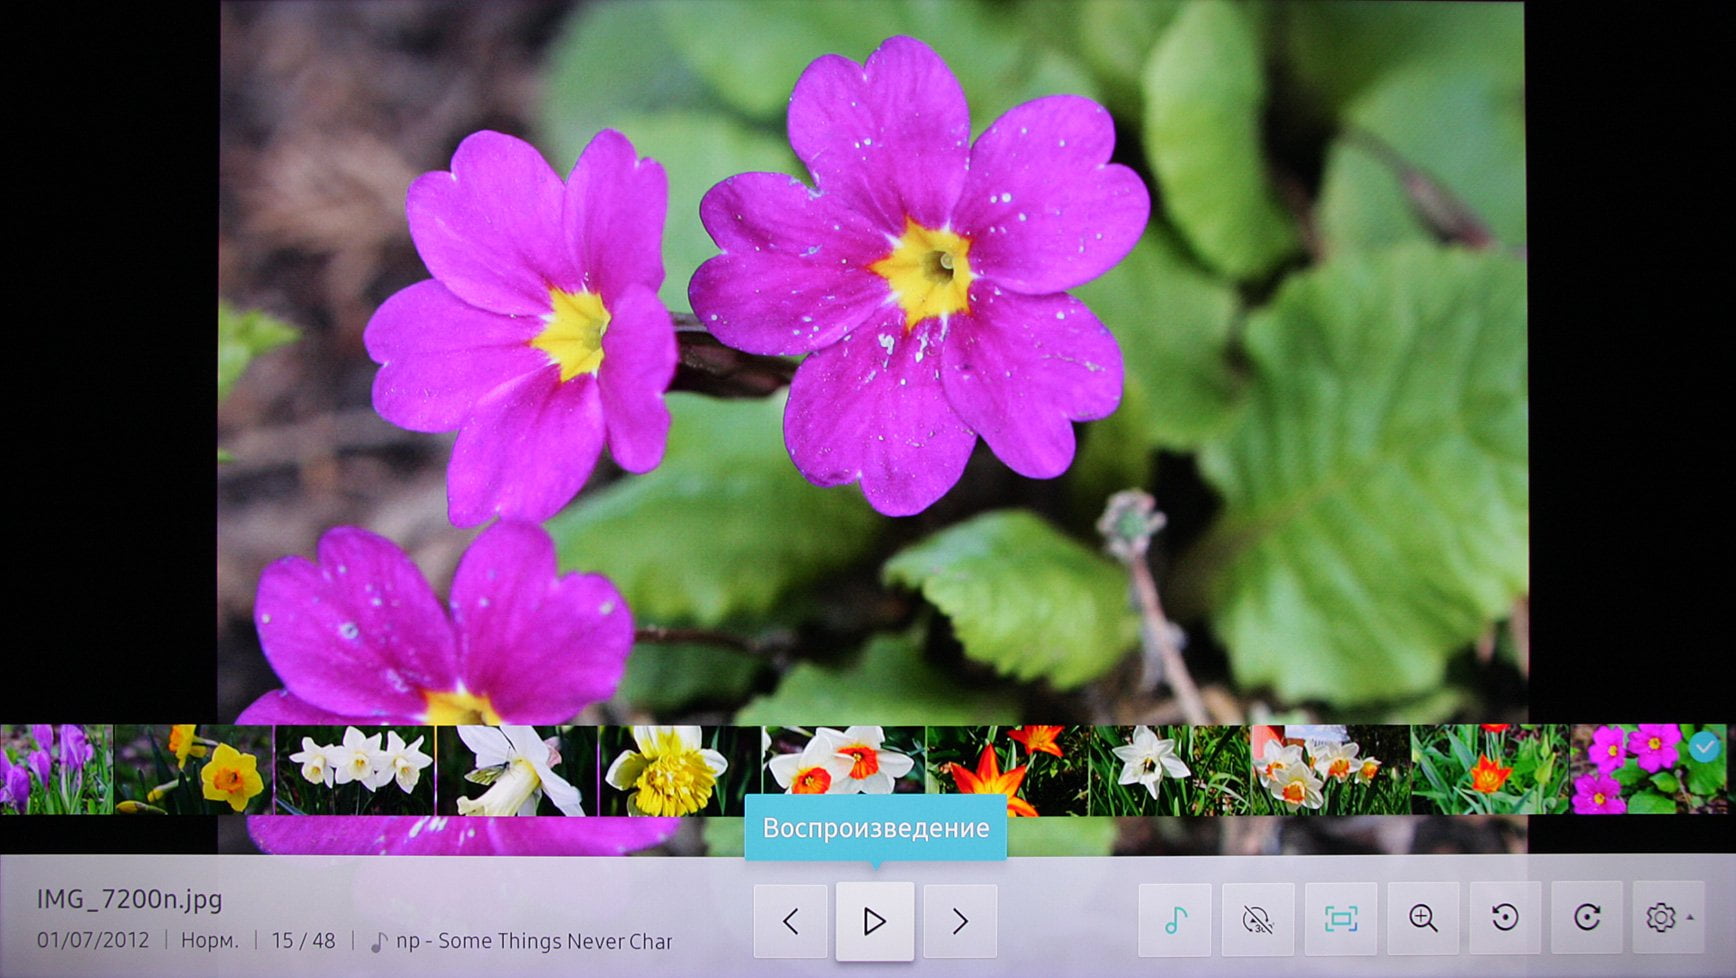Click the 'Норм.' mode label
Viewport: 1736px width, 978px height.
tap(209, 941)
